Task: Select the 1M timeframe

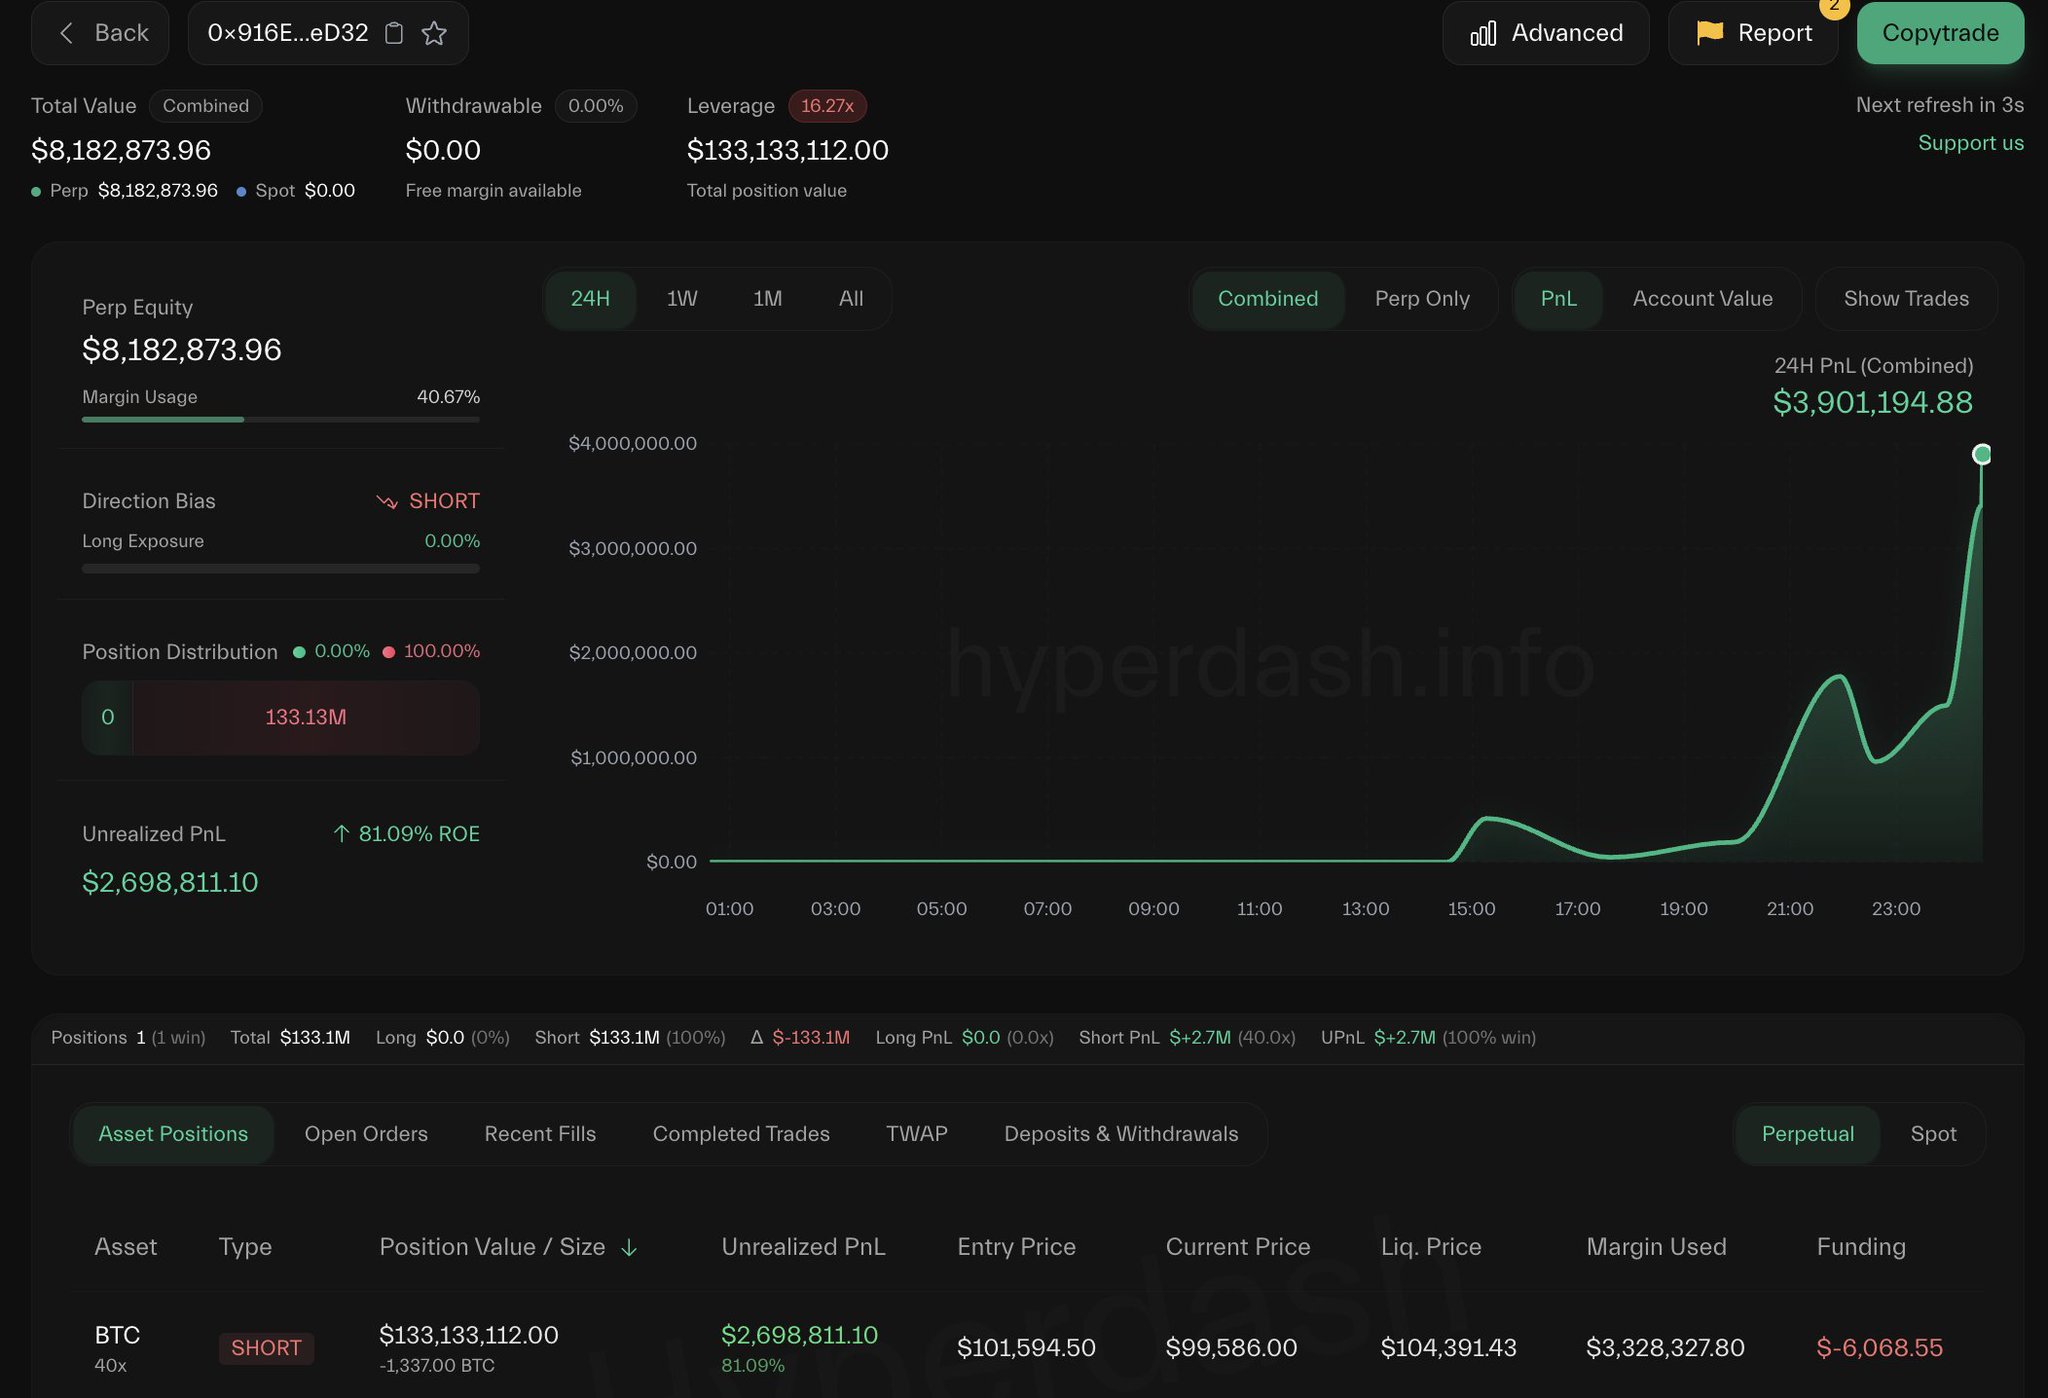Action: point(767,299)
